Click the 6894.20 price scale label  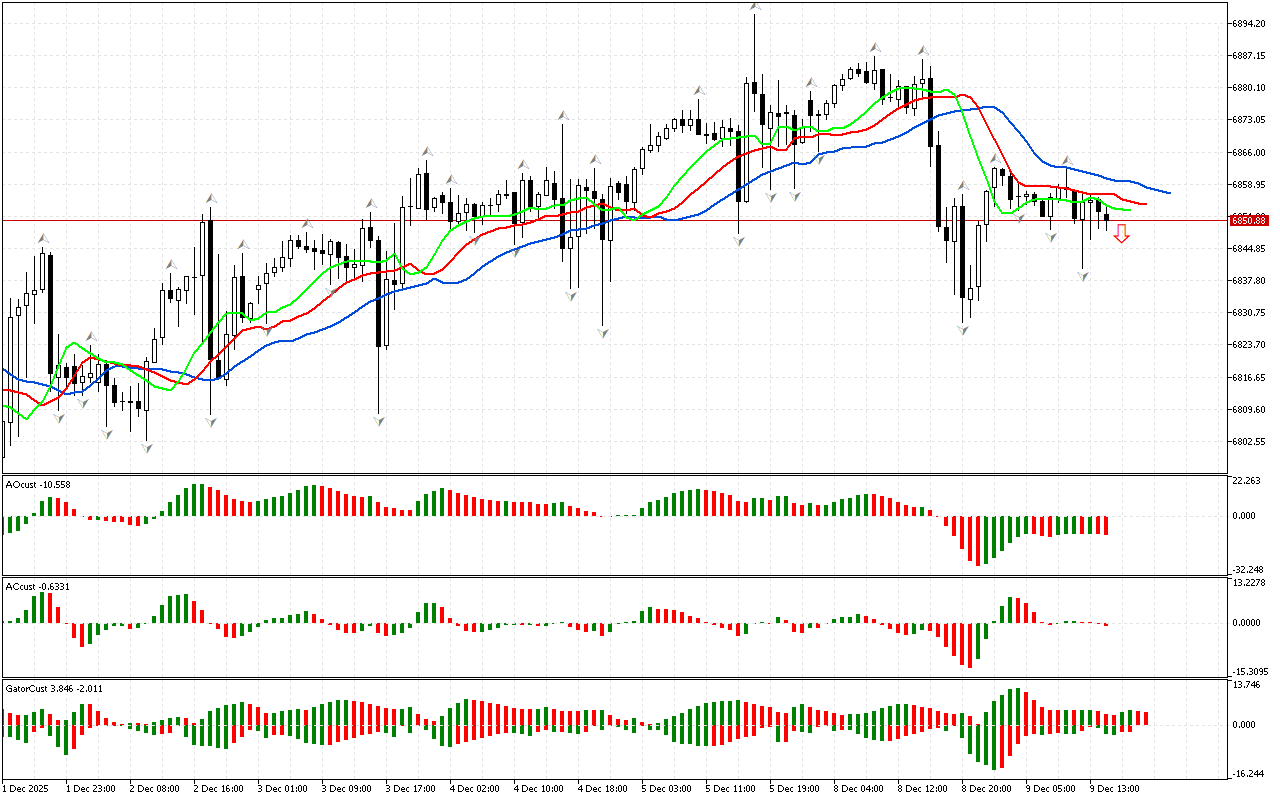[1250, 23]
